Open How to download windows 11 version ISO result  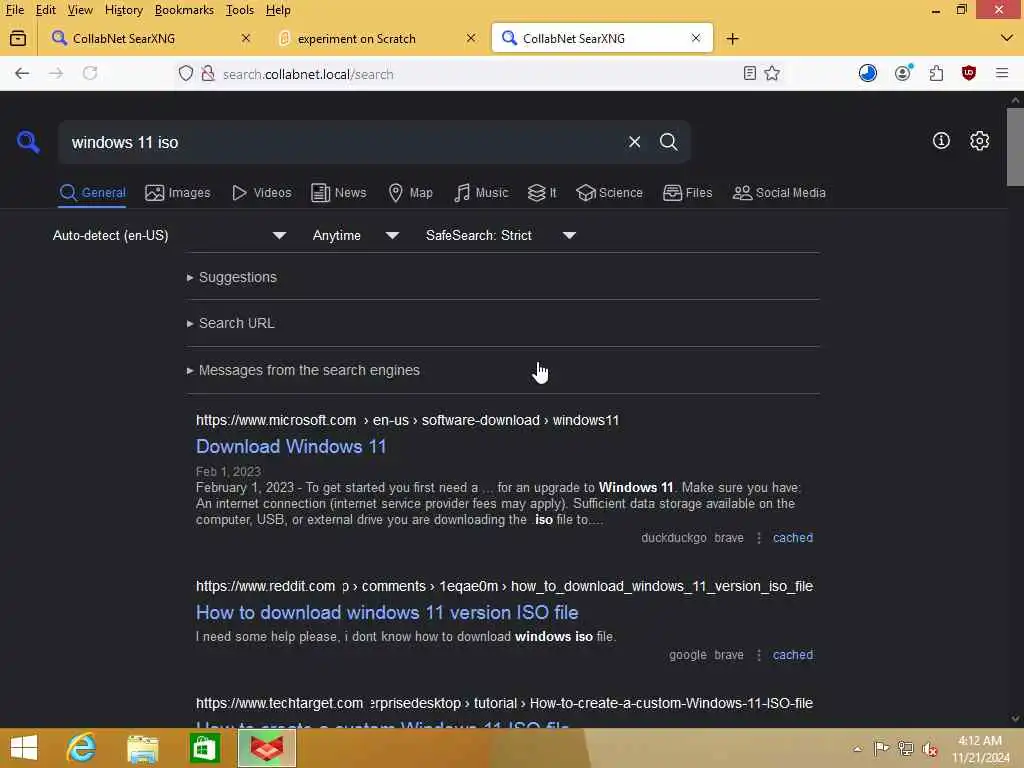(x=387, y=613)
